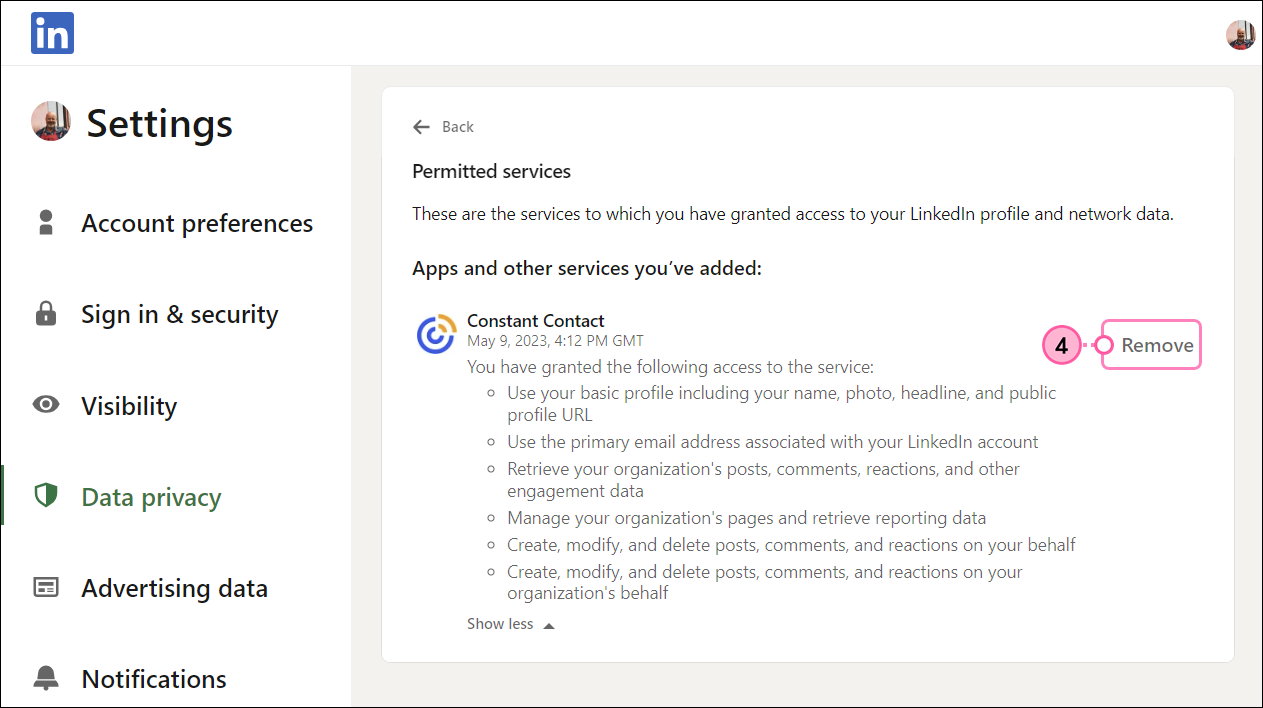Click the Show less collapse triangle
Screen dimensions: 1263x708
pyautogui.click(x=548, y=625)
